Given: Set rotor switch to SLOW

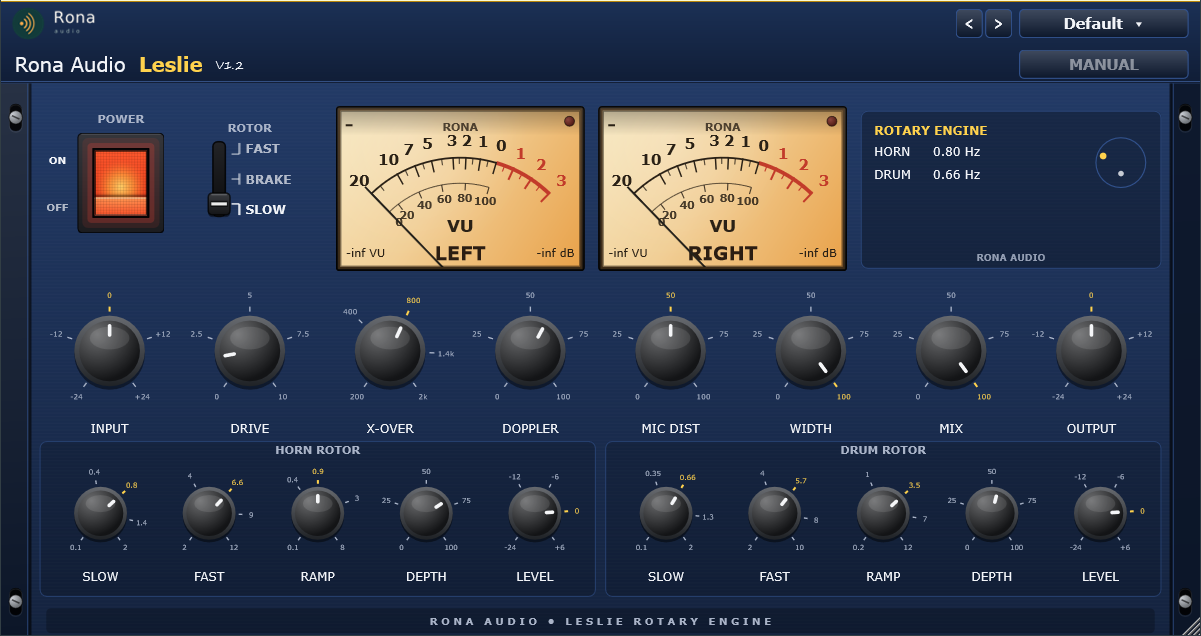Looking at the screenshot, I should [x=265, y=209].
